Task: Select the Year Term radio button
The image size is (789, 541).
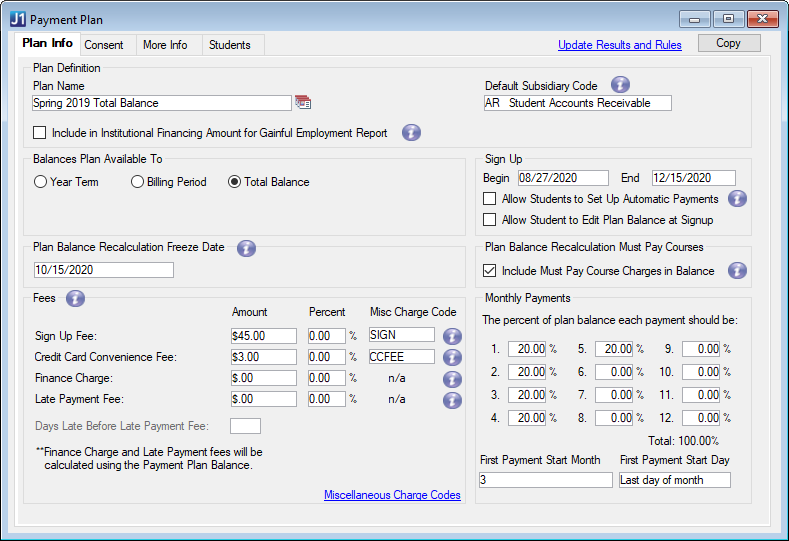Action: click(x=40, y=182)
